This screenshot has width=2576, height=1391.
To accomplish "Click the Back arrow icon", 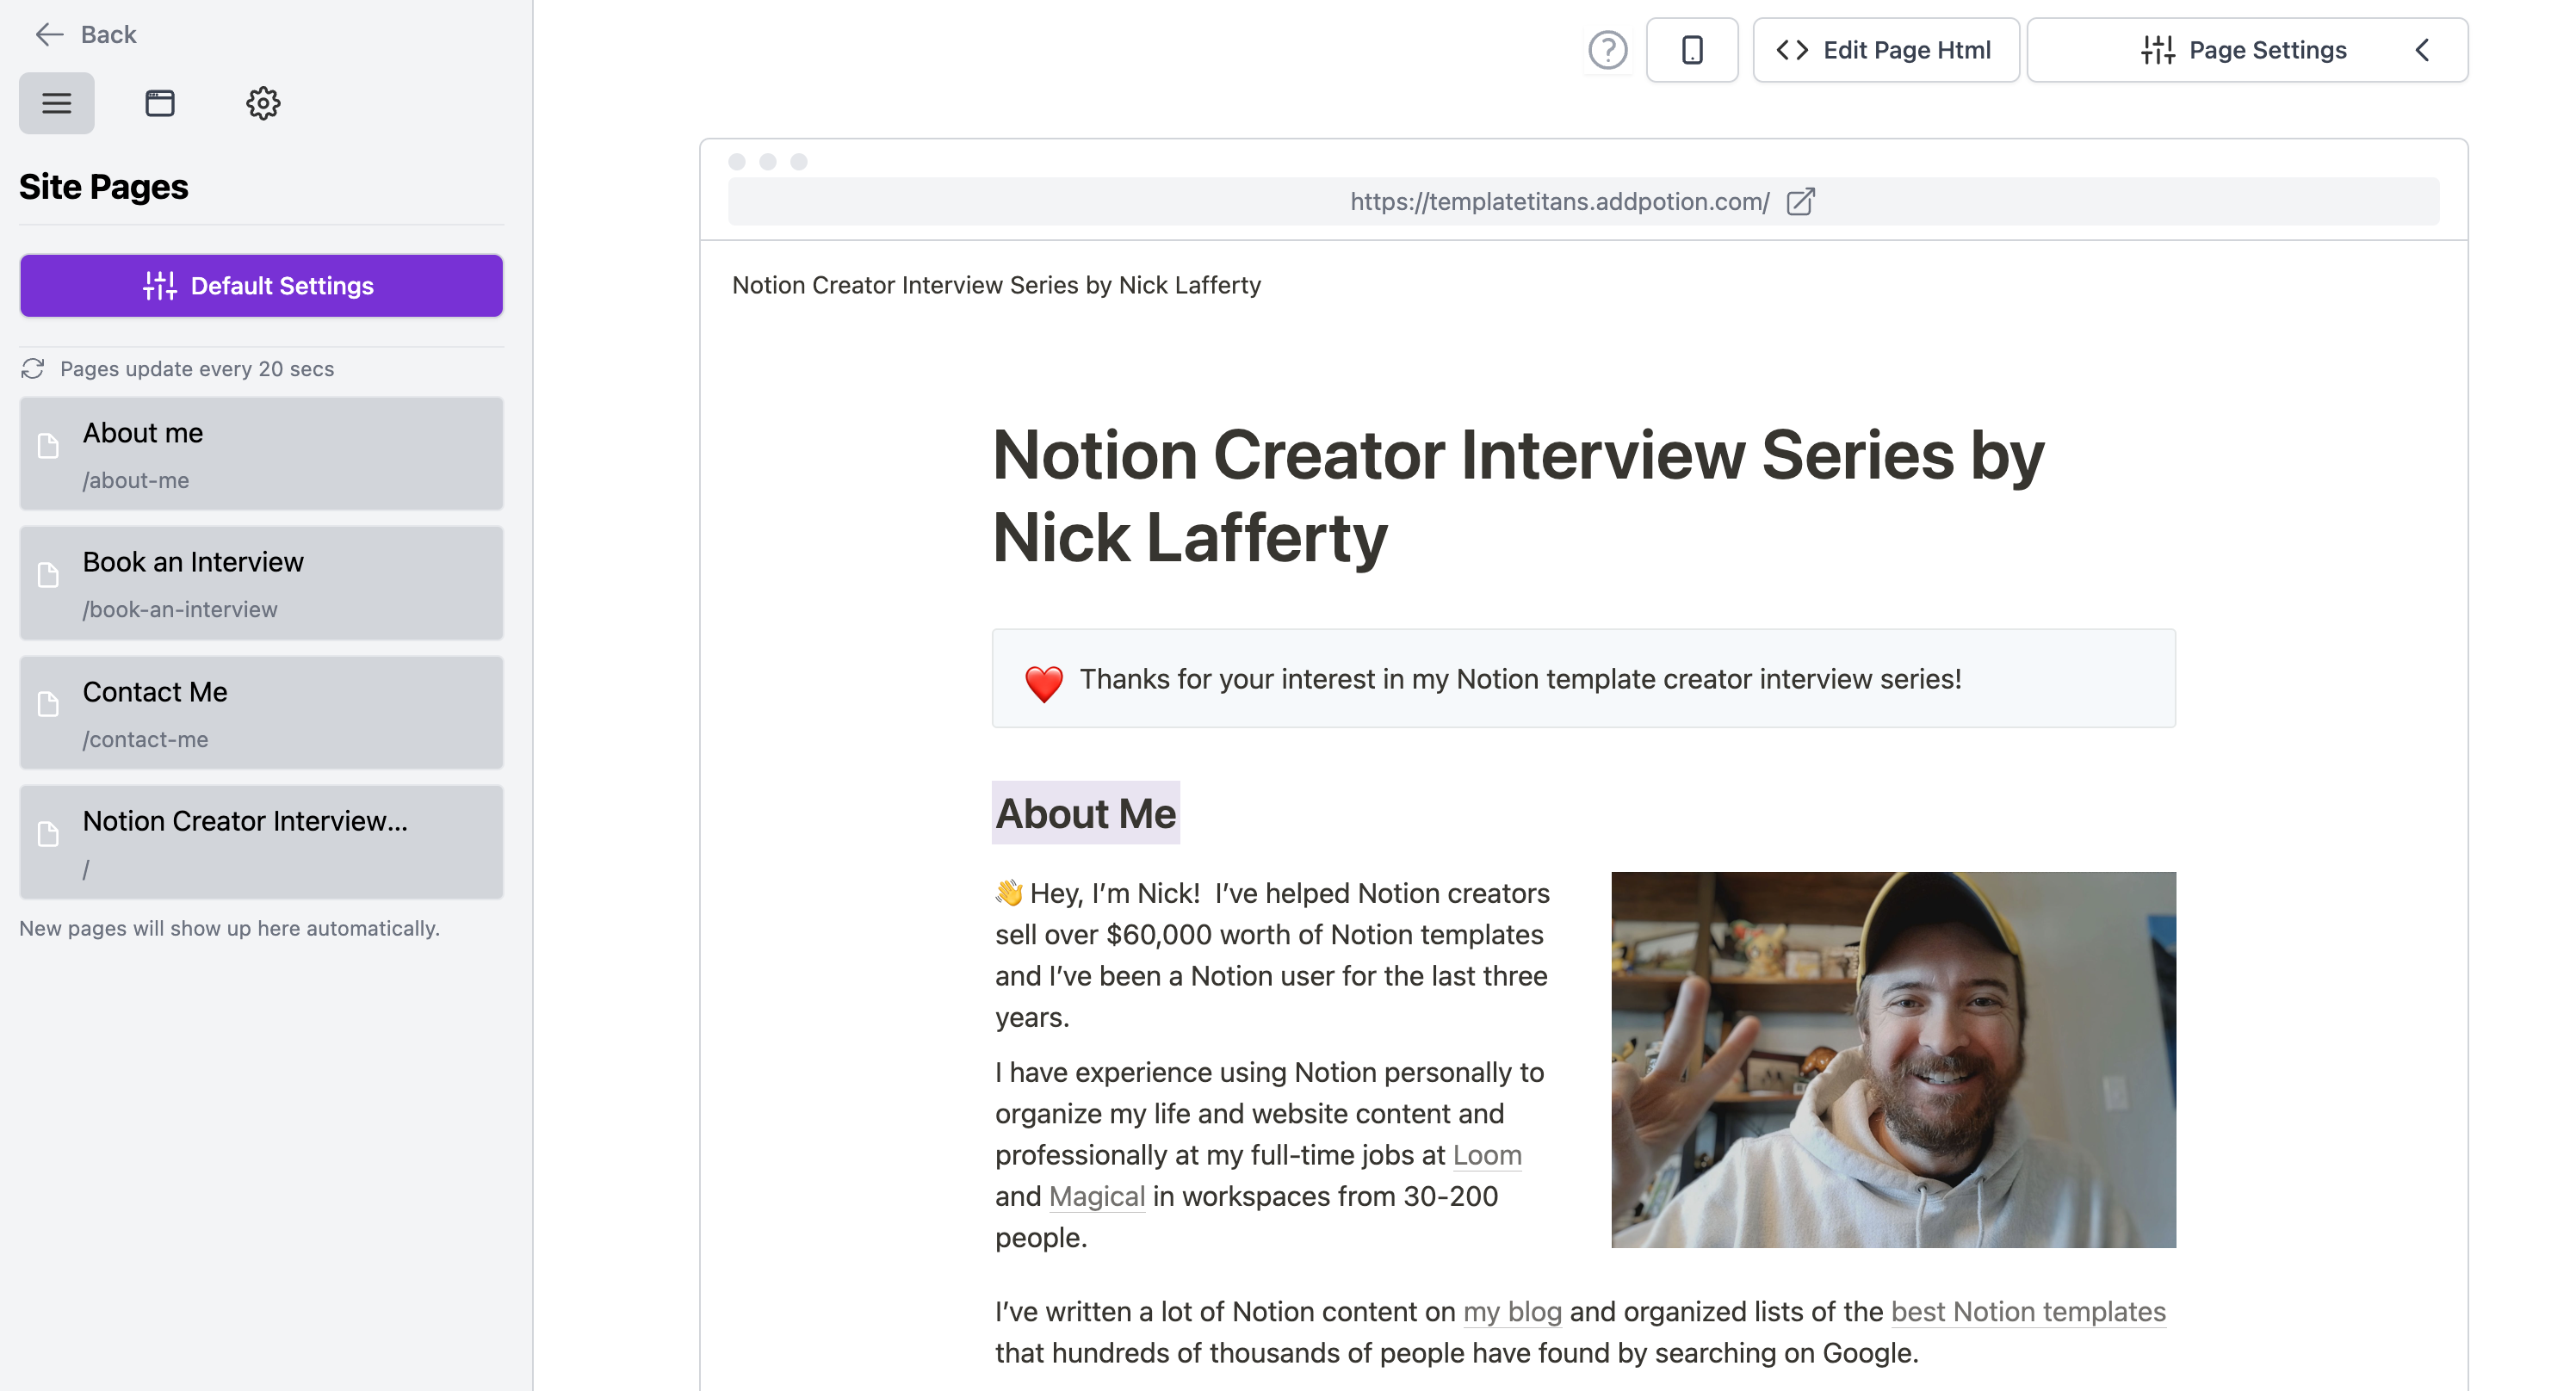I will 48,35.
